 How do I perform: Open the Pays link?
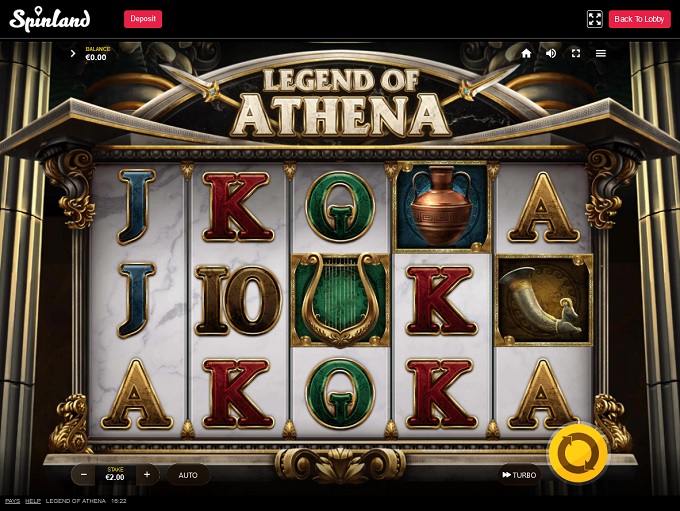pos(13,501)
